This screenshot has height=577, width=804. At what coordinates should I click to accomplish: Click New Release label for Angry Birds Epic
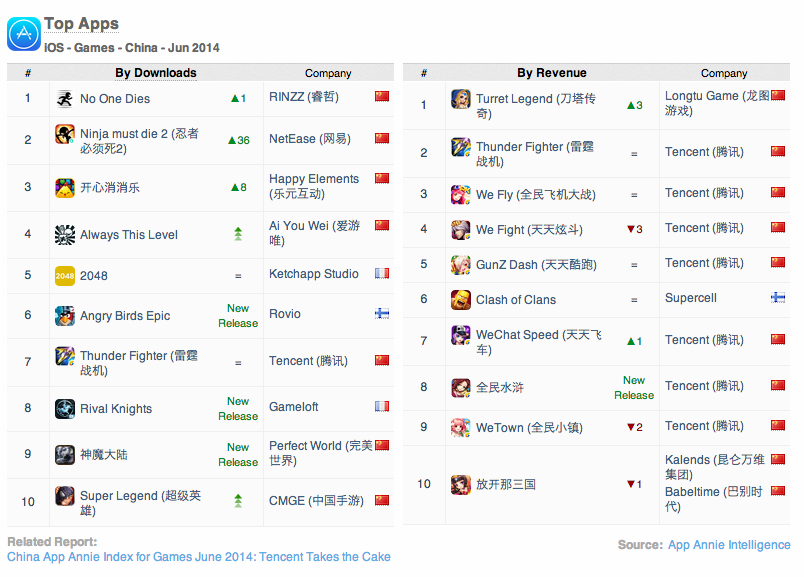(x=238, y=315)
